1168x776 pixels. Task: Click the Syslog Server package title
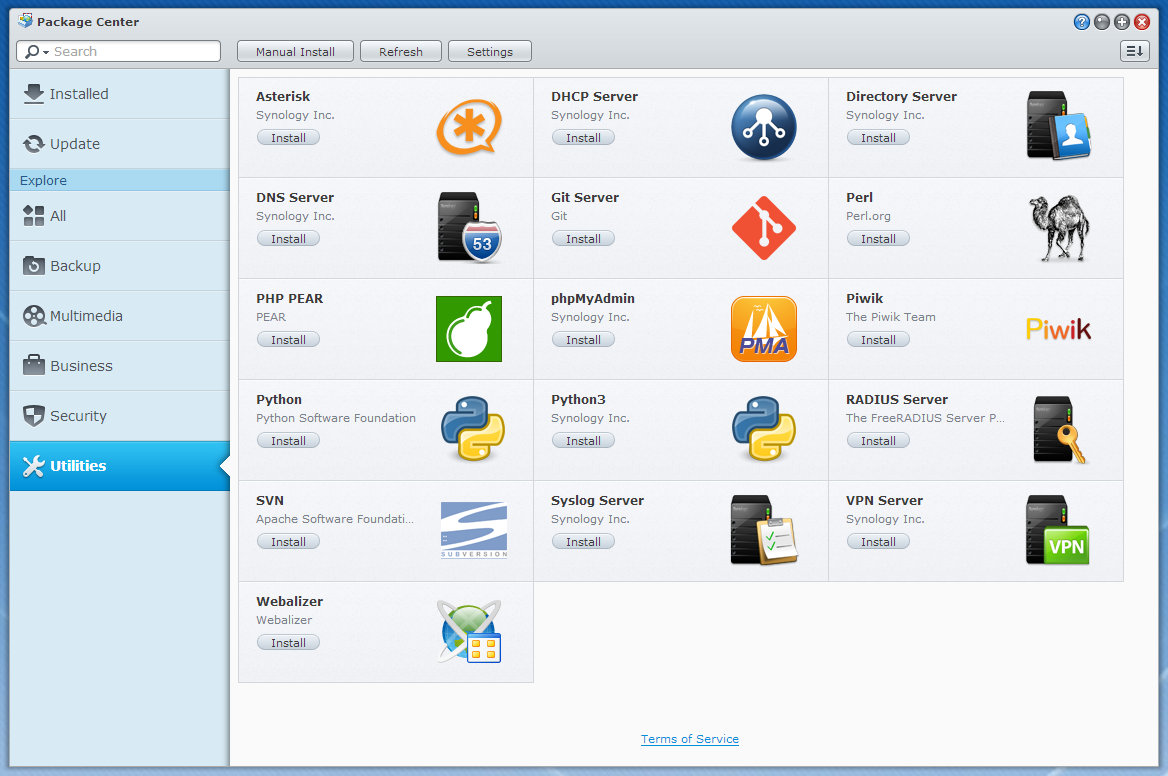[597, 500]
